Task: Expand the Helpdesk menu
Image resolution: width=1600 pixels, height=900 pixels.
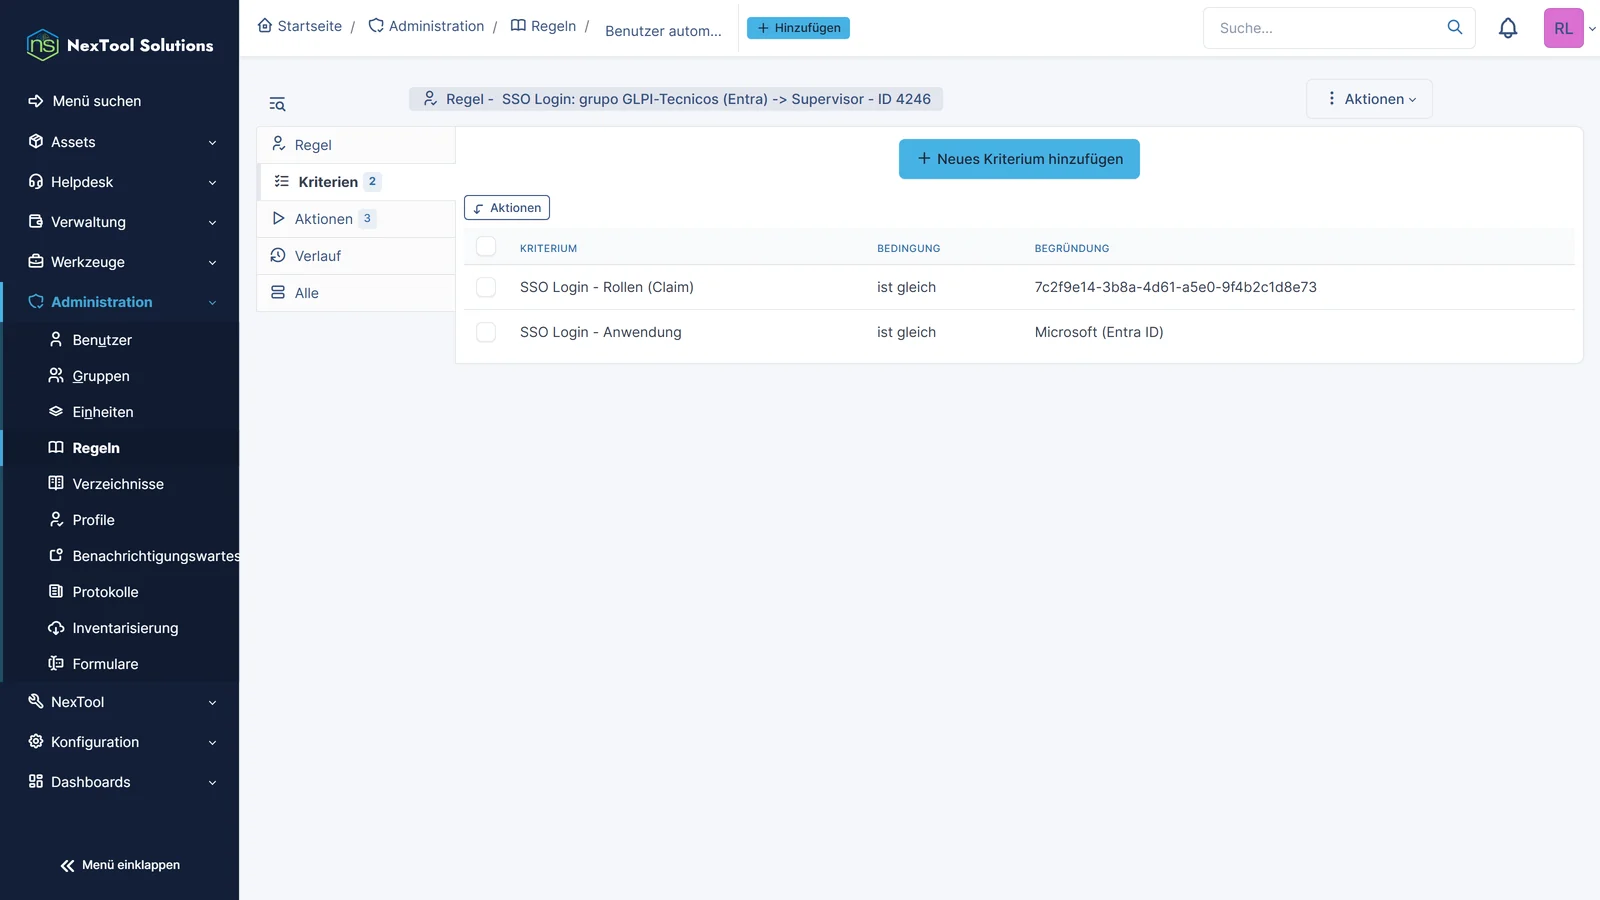Action: click(120, 182)
